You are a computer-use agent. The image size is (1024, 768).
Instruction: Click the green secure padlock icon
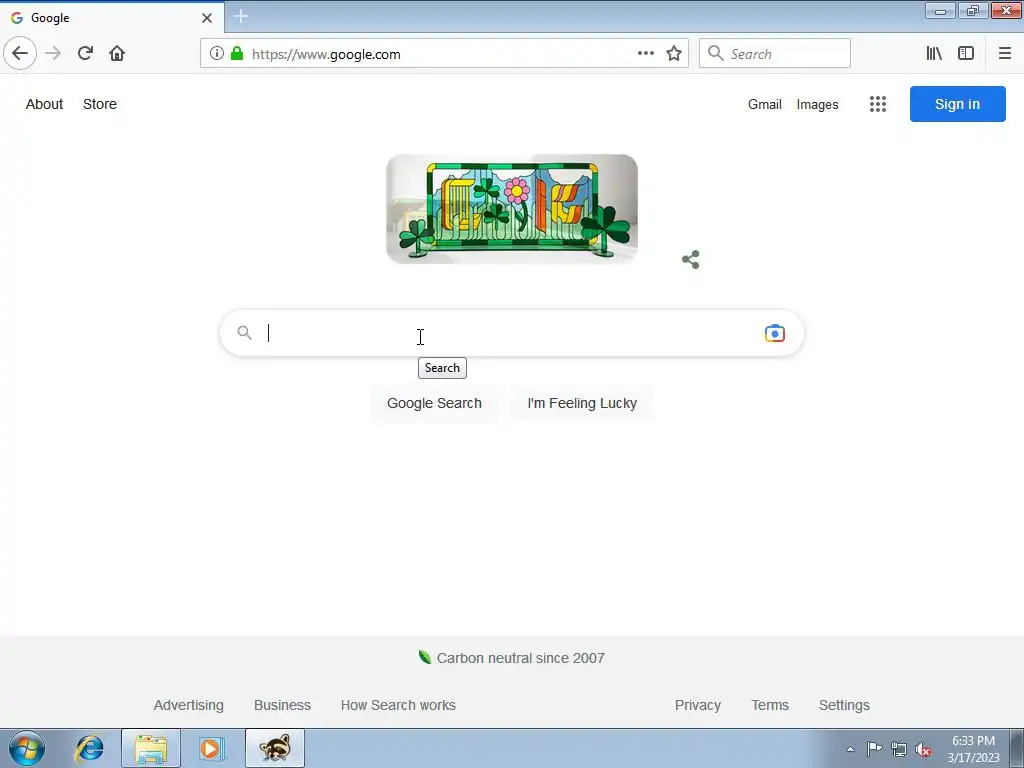237,54
